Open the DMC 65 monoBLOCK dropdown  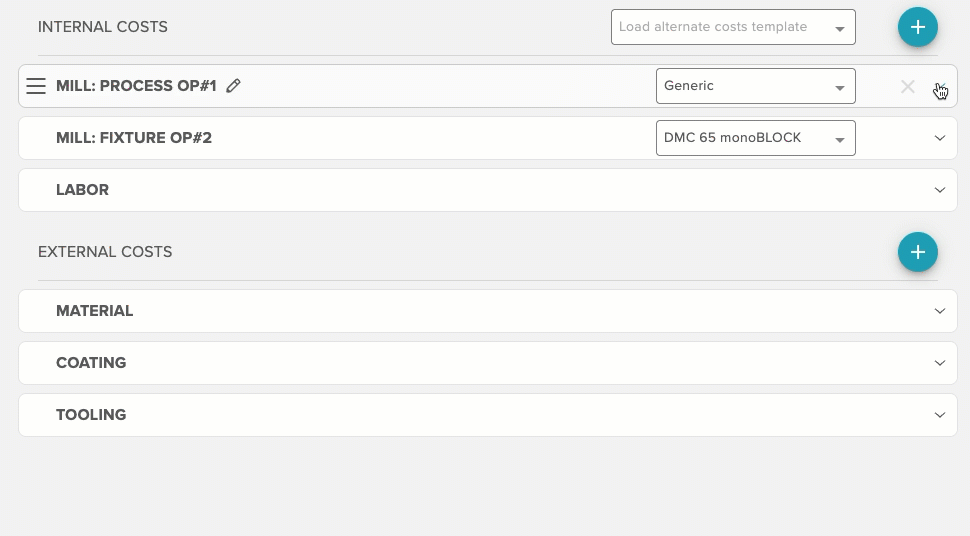click(x=755, y=138)
